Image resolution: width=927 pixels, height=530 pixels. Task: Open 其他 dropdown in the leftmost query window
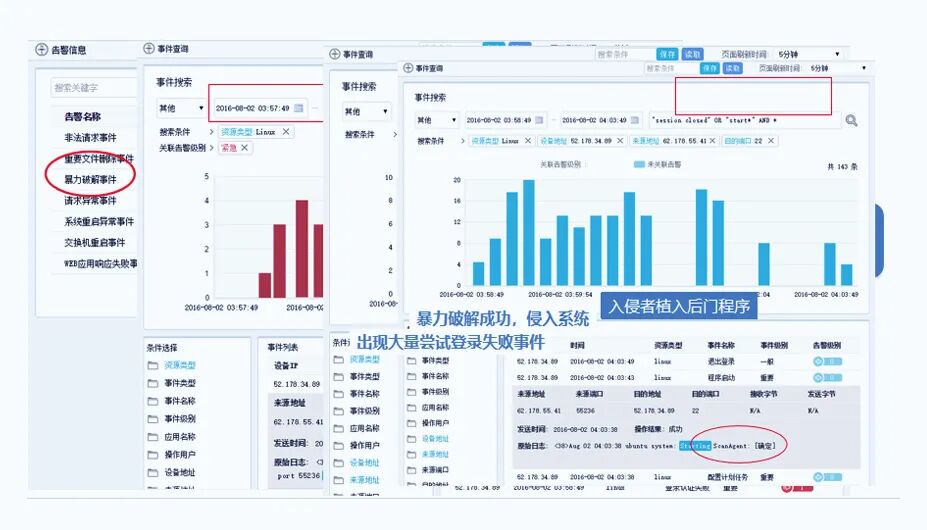pyautogui.click(x=181, y=108)
